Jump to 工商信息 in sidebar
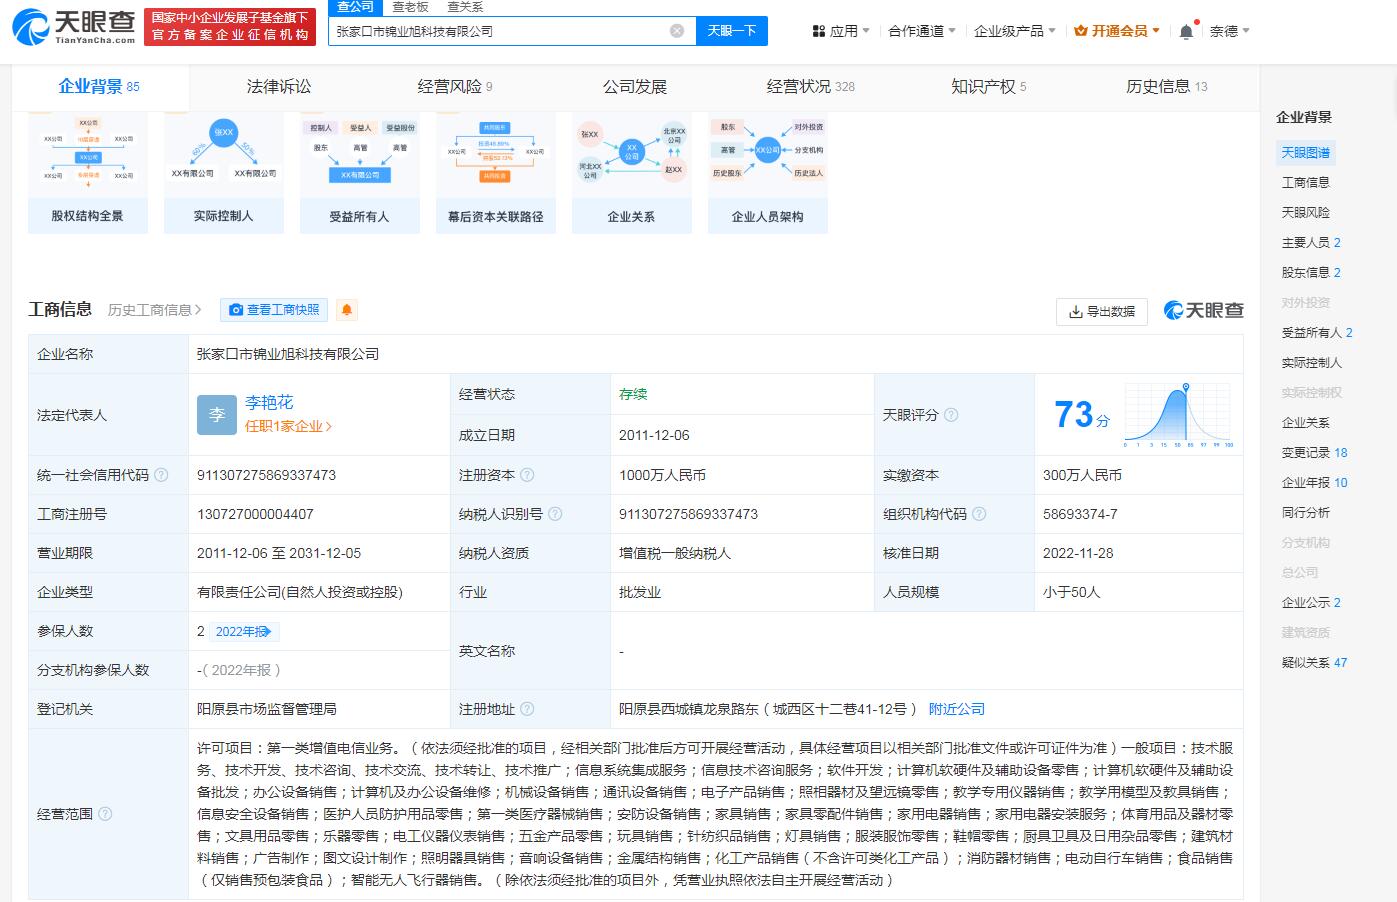The height and width of the screenshot is (902, 1397). pos(1306,183)
